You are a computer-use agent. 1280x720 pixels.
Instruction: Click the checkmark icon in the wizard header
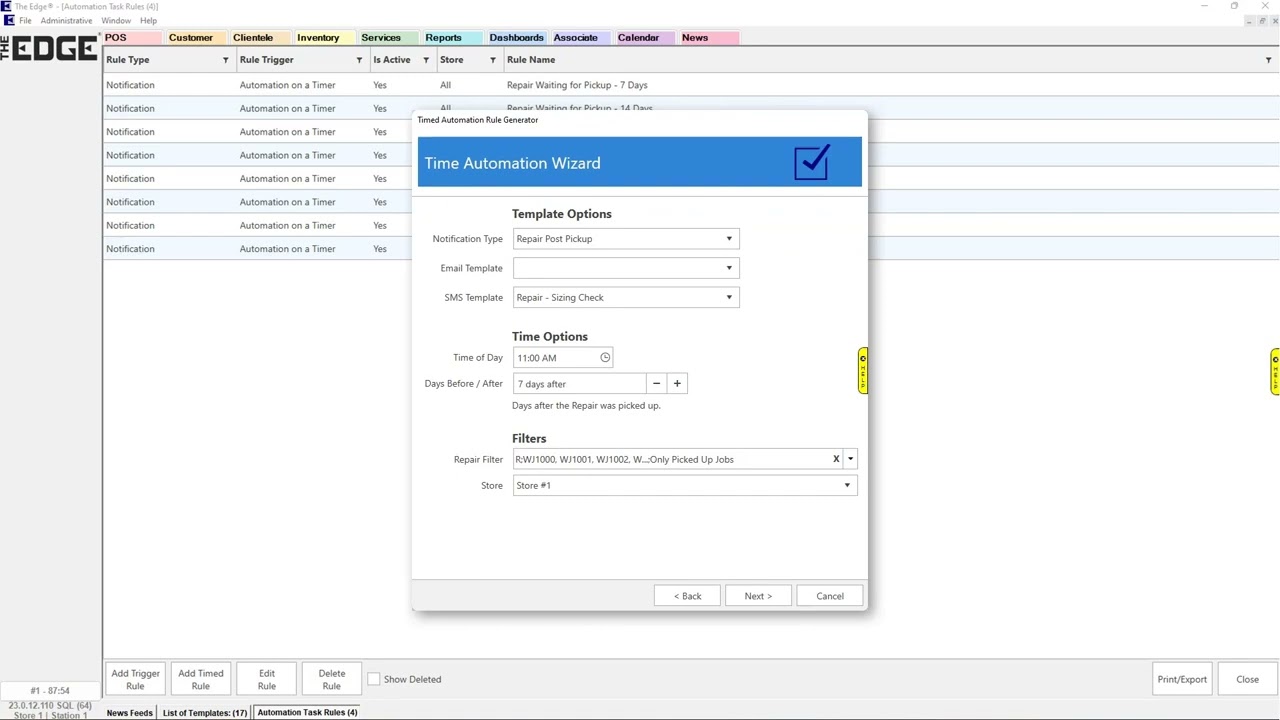tap(812, 162)
